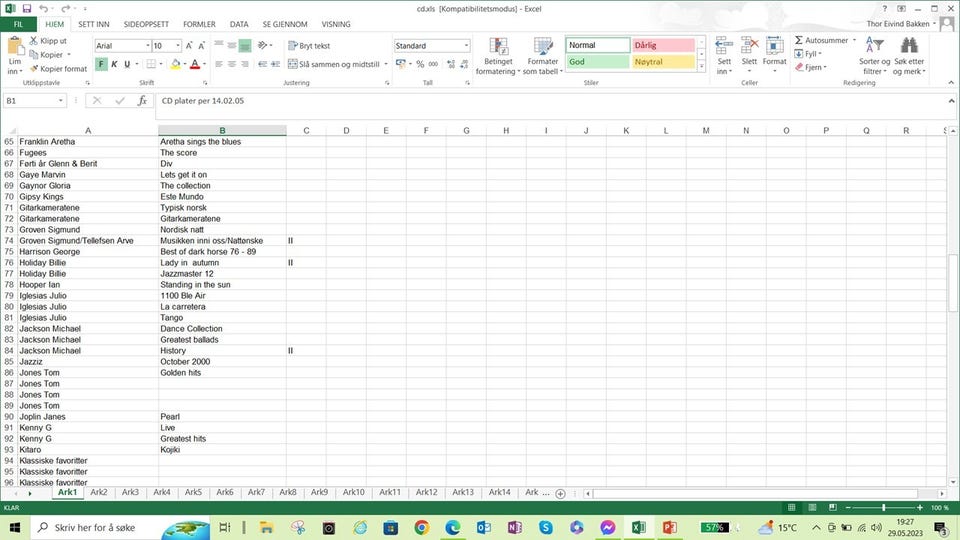
Task: Click the insert function fx icon
Action: tap(142, 101)
